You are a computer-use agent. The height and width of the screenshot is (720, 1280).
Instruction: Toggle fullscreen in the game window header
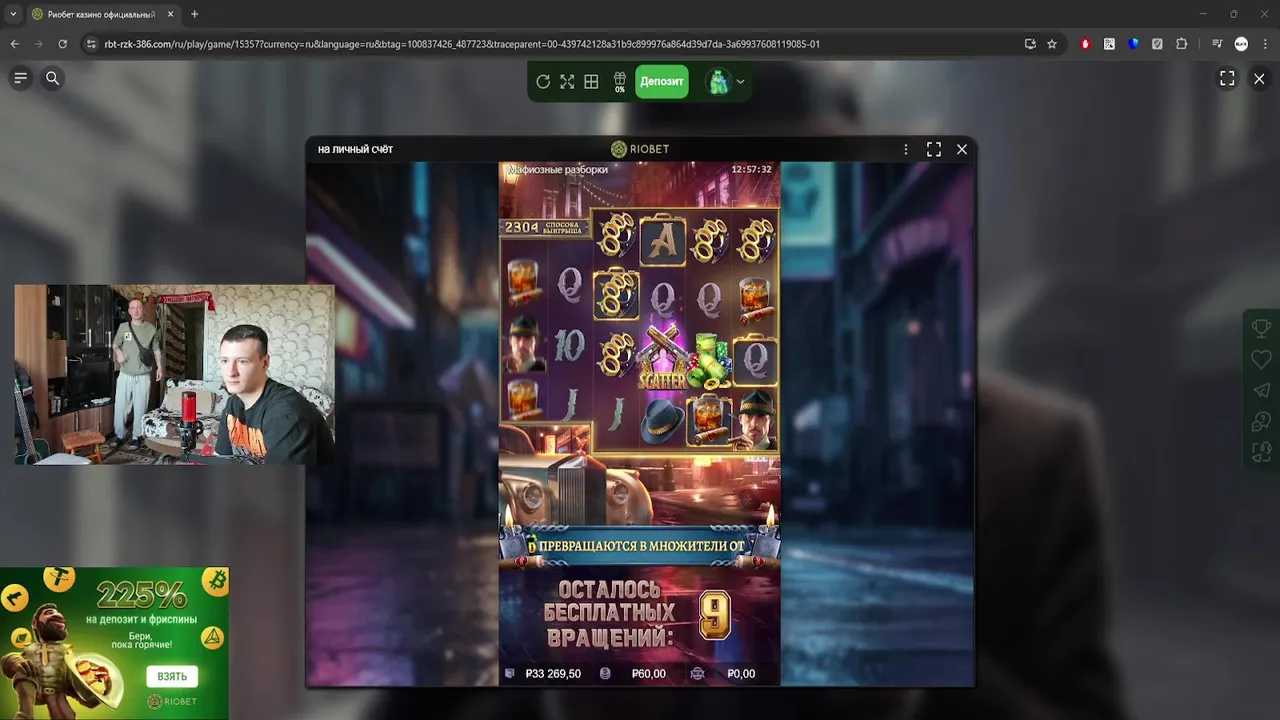click(x=934, y=149)
